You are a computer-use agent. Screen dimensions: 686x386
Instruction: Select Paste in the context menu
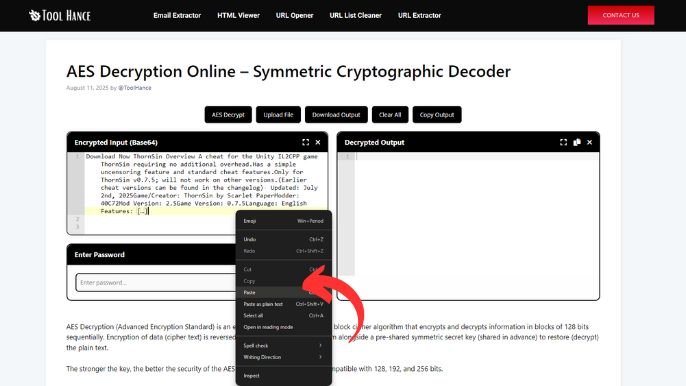[x=284, y=292]
